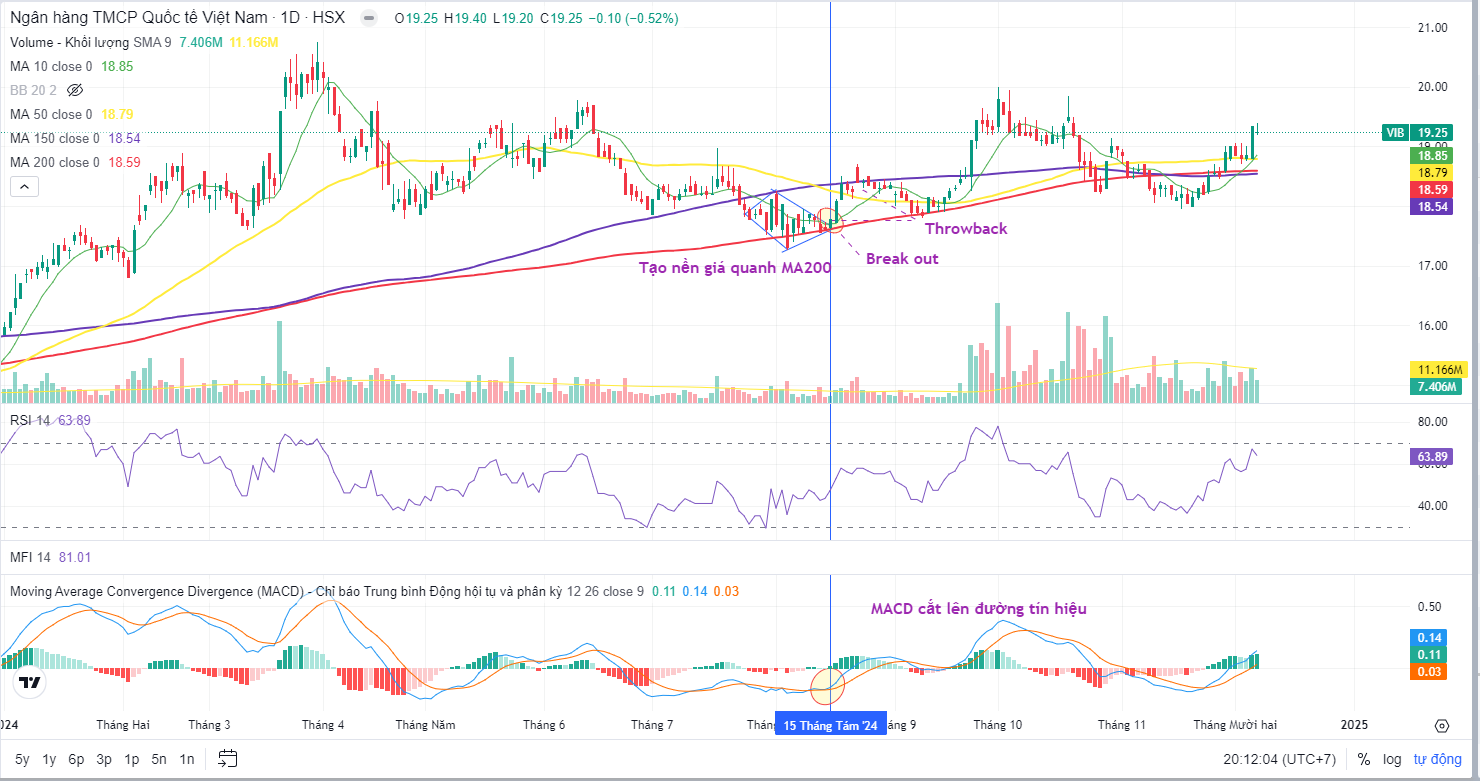Screen dimensions: 1480x781
Task: Show the hidden BB 20 2 indicator via its eye icon
Action: (73, 90)
